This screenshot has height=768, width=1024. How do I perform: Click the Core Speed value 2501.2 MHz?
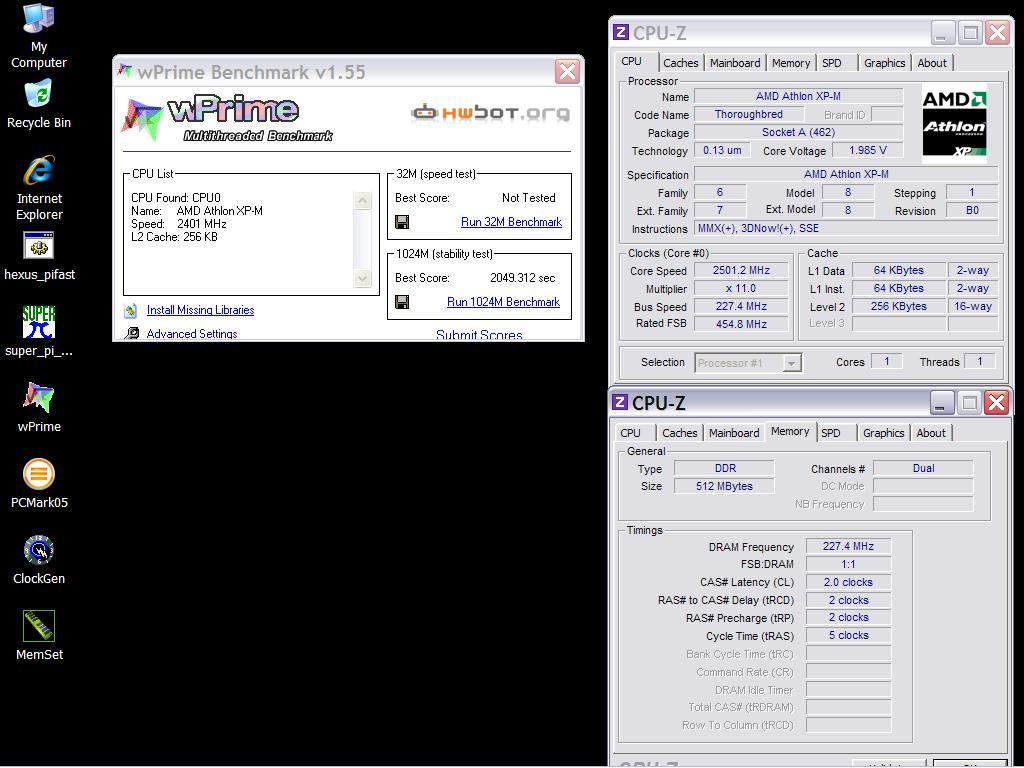click(x=741, y=270)
